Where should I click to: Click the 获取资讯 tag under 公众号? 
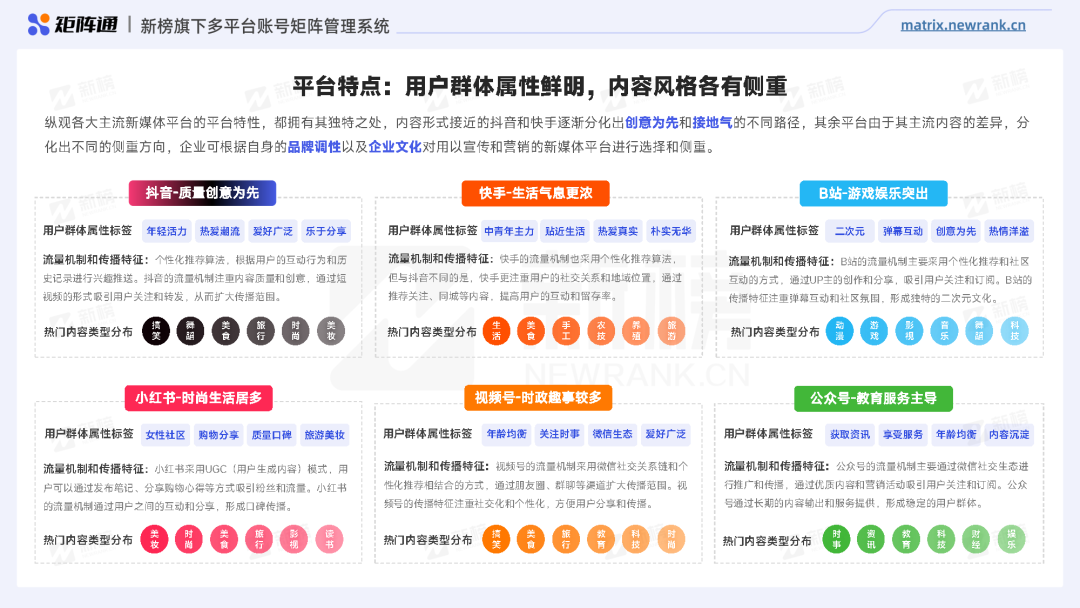coord(850,434)
